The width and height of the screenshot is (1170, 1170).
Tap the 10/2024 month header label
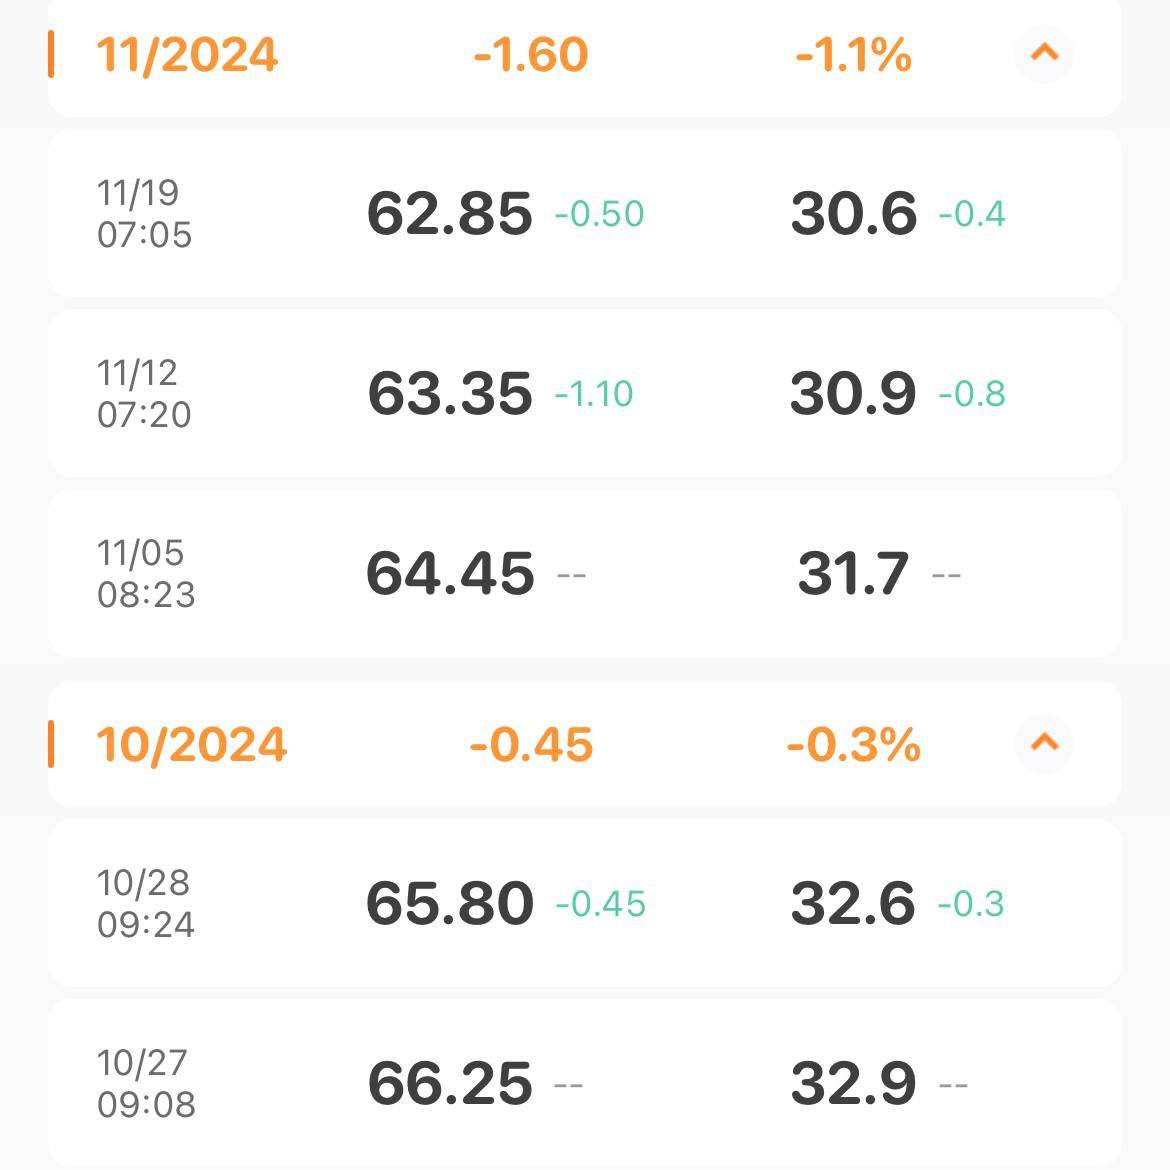click(x=191, y=745)
